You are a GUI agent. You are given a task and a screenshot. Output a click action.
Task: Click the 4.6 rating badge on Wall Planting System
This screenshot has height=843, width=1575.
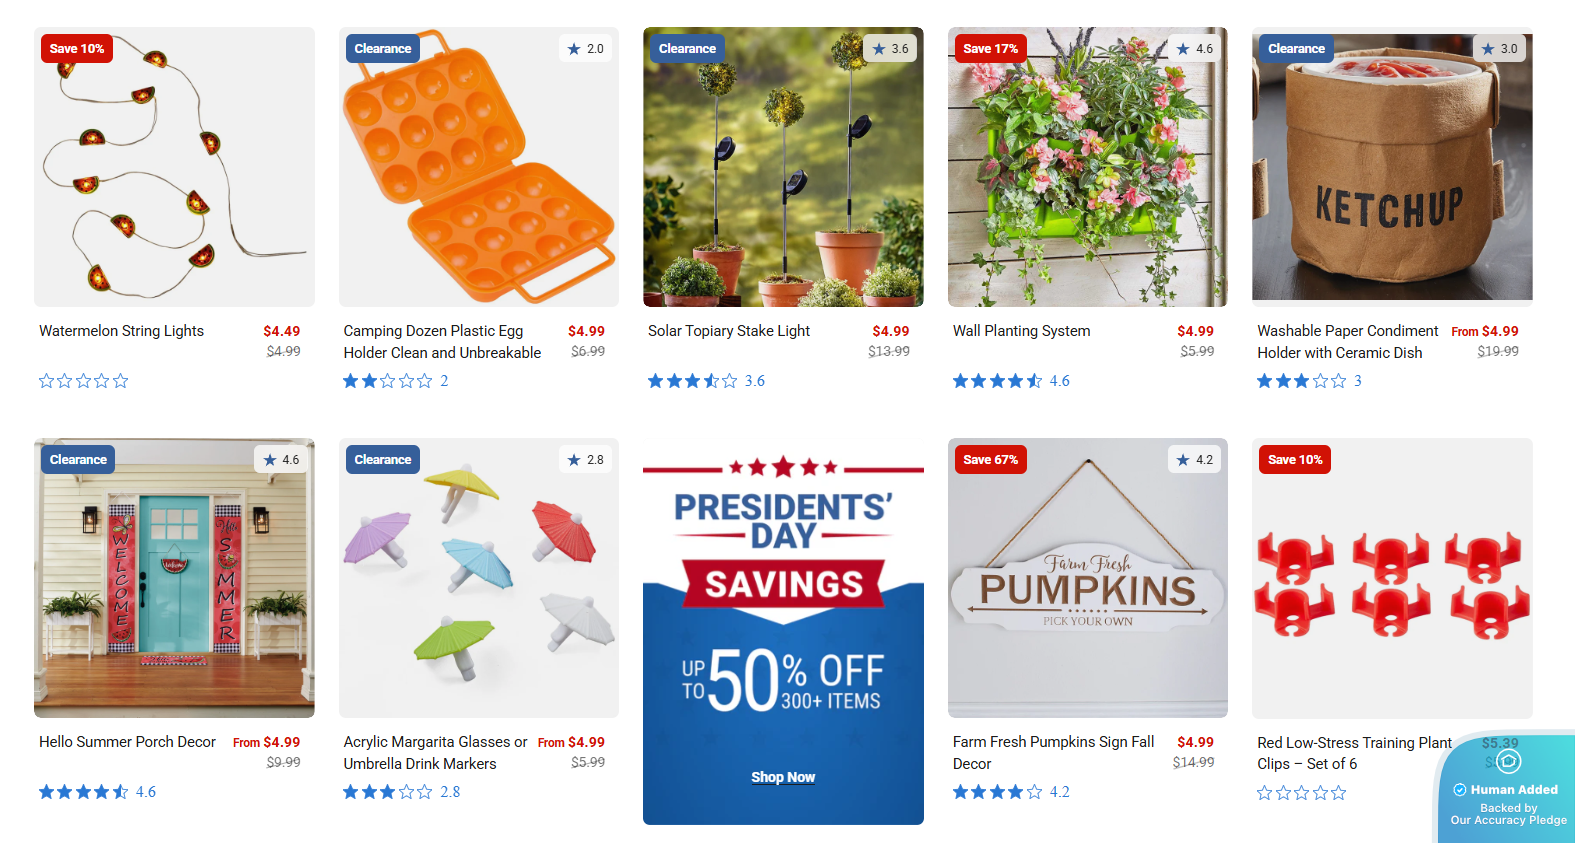[1194, 49]
